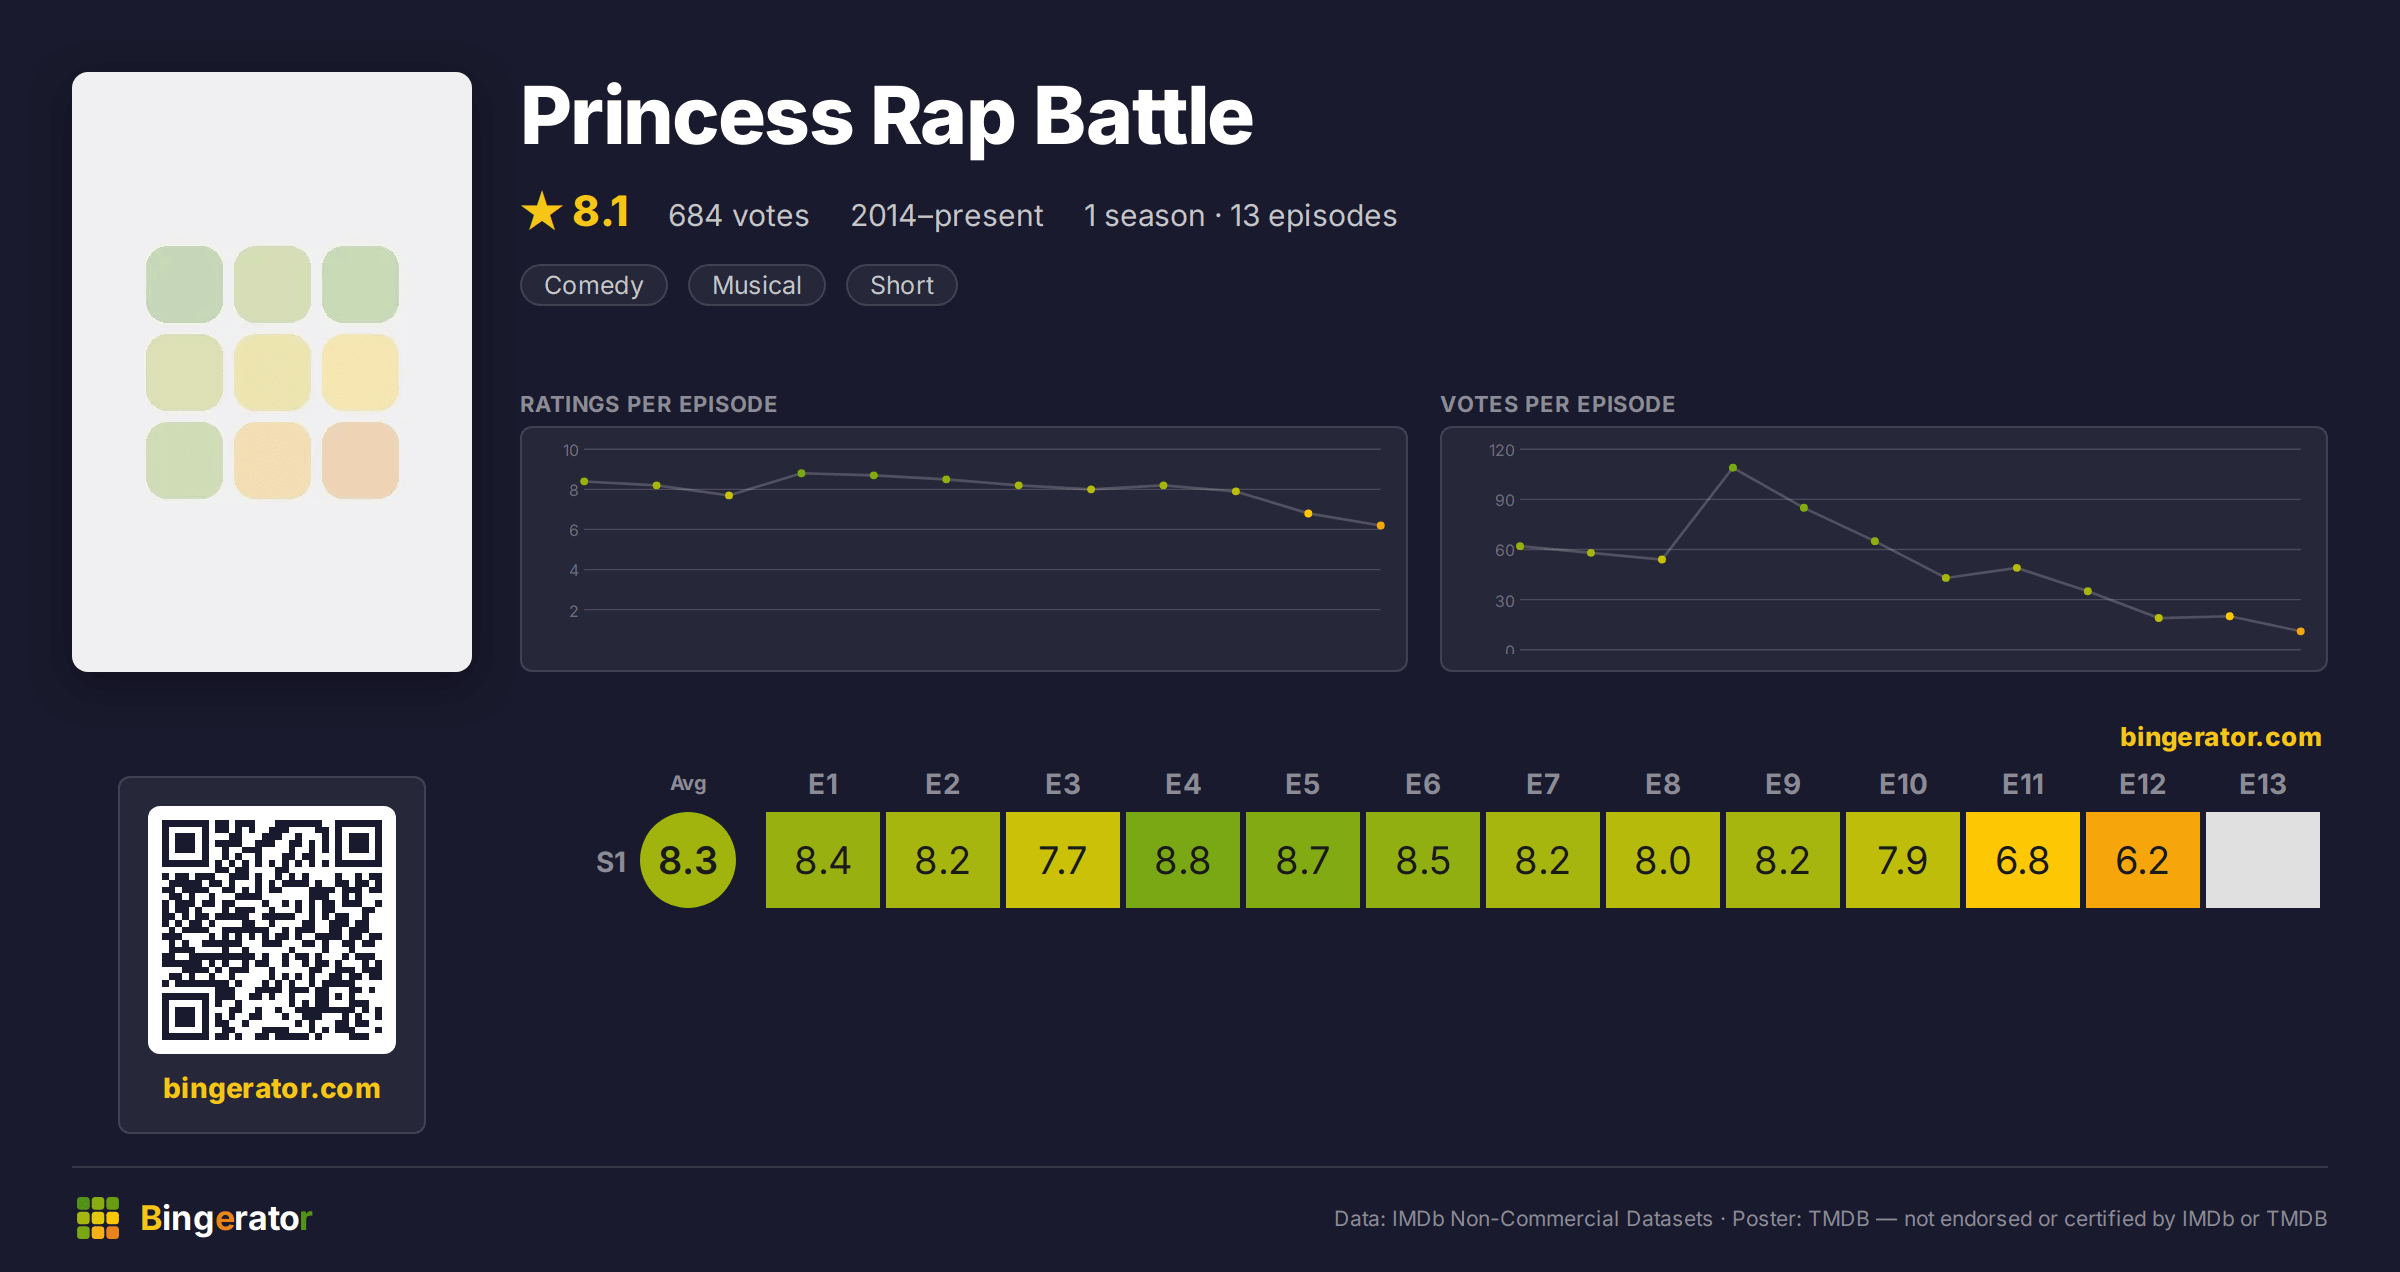Click the QR code image
This screenshot has width=2400, height=1272.
(272, 930)
